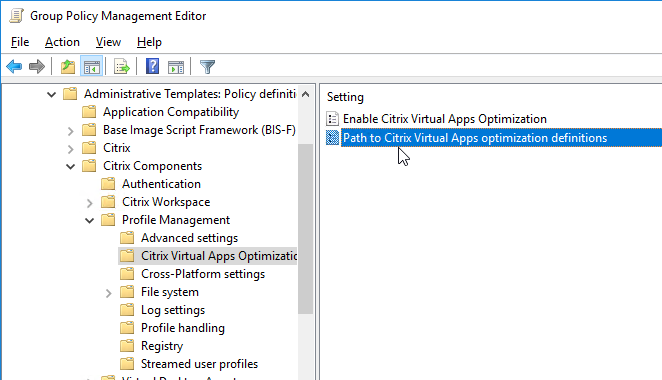Click the tree pane vertical scrollbar thumb
662x380 pixels.
click(x=305, y=228)
